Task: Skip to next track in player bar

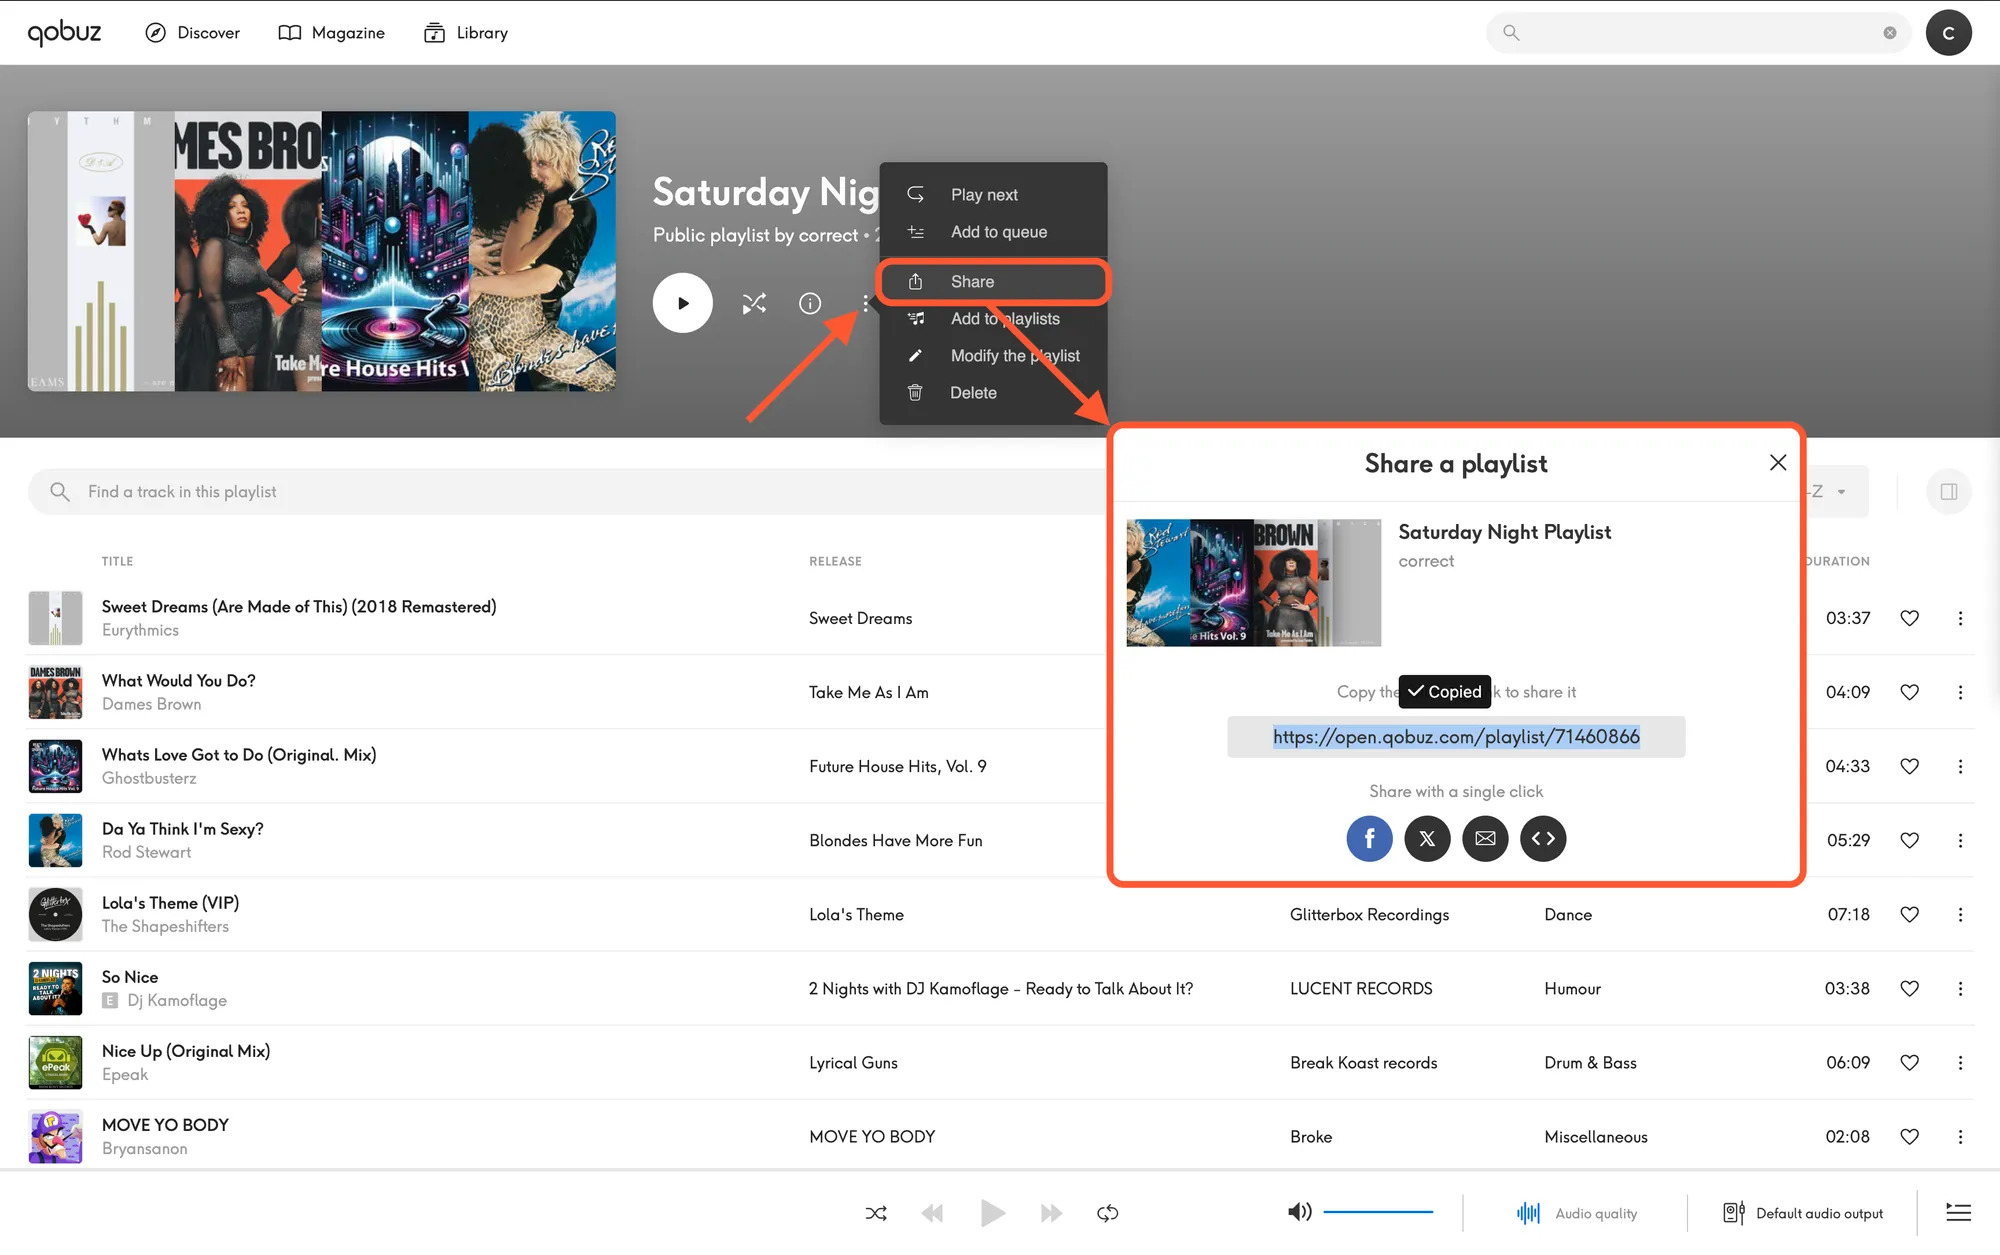Action: (1051, 1213)
